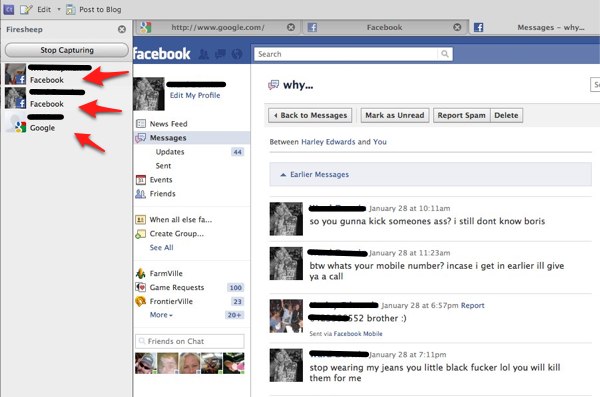
Task: Open News Feed in the sidebar
Action: [168, 124]
